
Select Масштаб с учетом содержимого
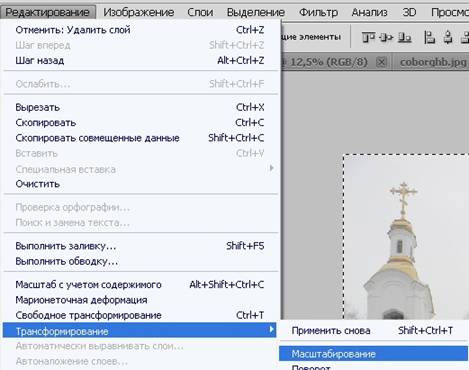(140, 285)
